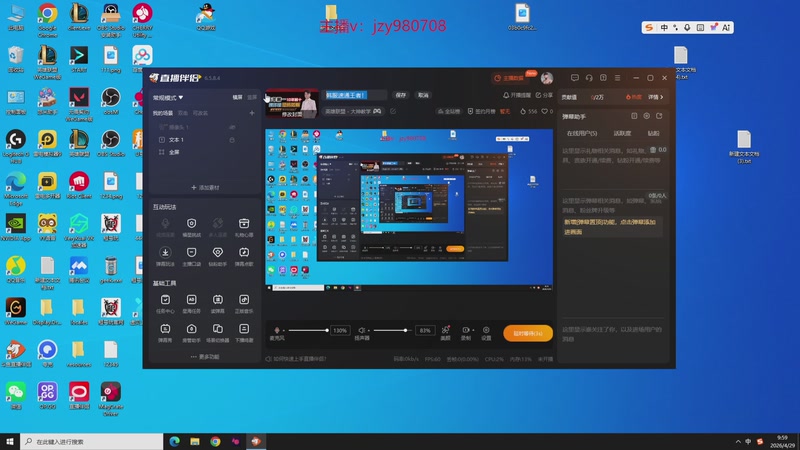Image resolution: width=800 pixels, height=450 pixels.
Task: Select the 全屏 source row
Action: [x=204, y=152]
